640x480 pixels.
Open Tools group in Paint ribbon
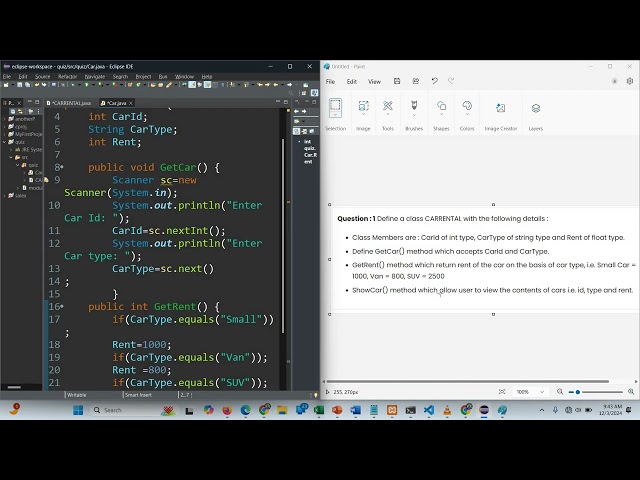click(388, 109)
